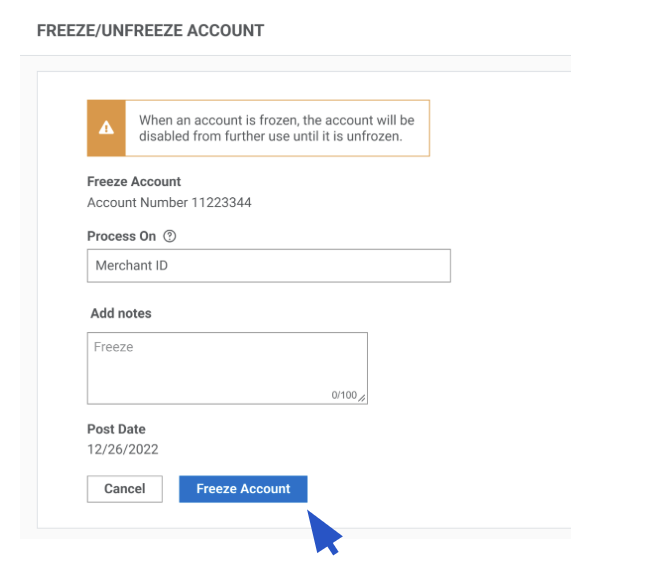The height and width of the screenshot is (566, 648).
Task: Confirm with the blue Freeze Account button
Action: coord(243,489)
